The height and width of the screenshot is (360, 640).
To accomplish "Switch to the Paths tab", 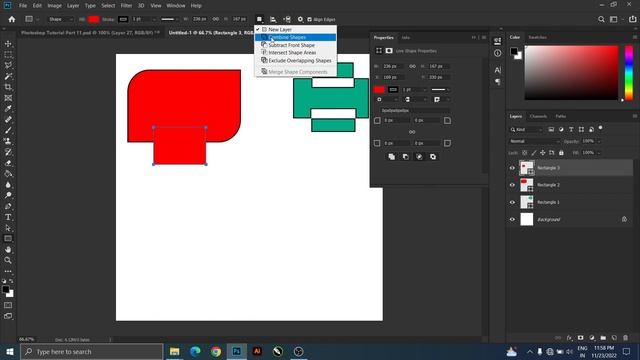I will (560, 116).
